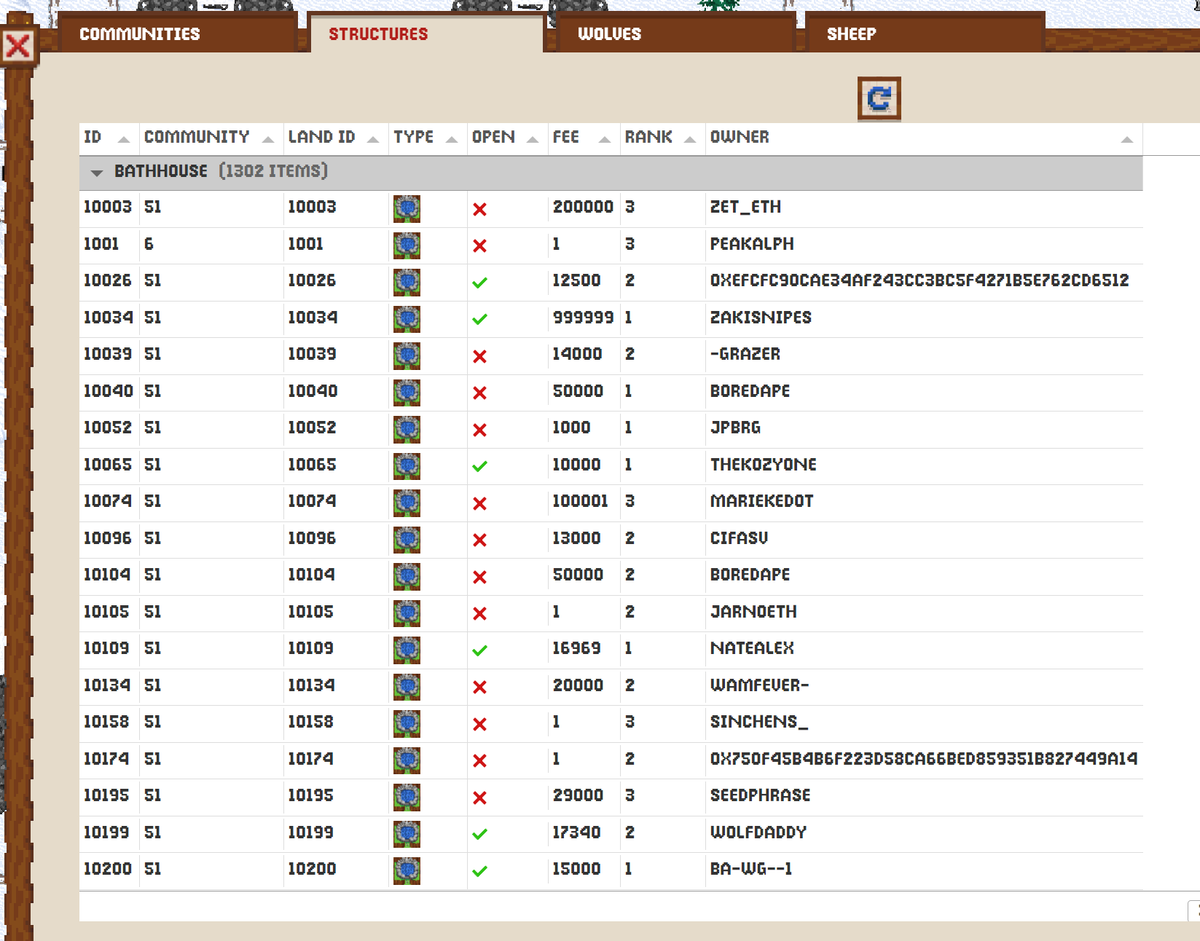Click owner name WAMFEVER-
The height and width of the screenshot is (941, 1200).
pos(759,685)
